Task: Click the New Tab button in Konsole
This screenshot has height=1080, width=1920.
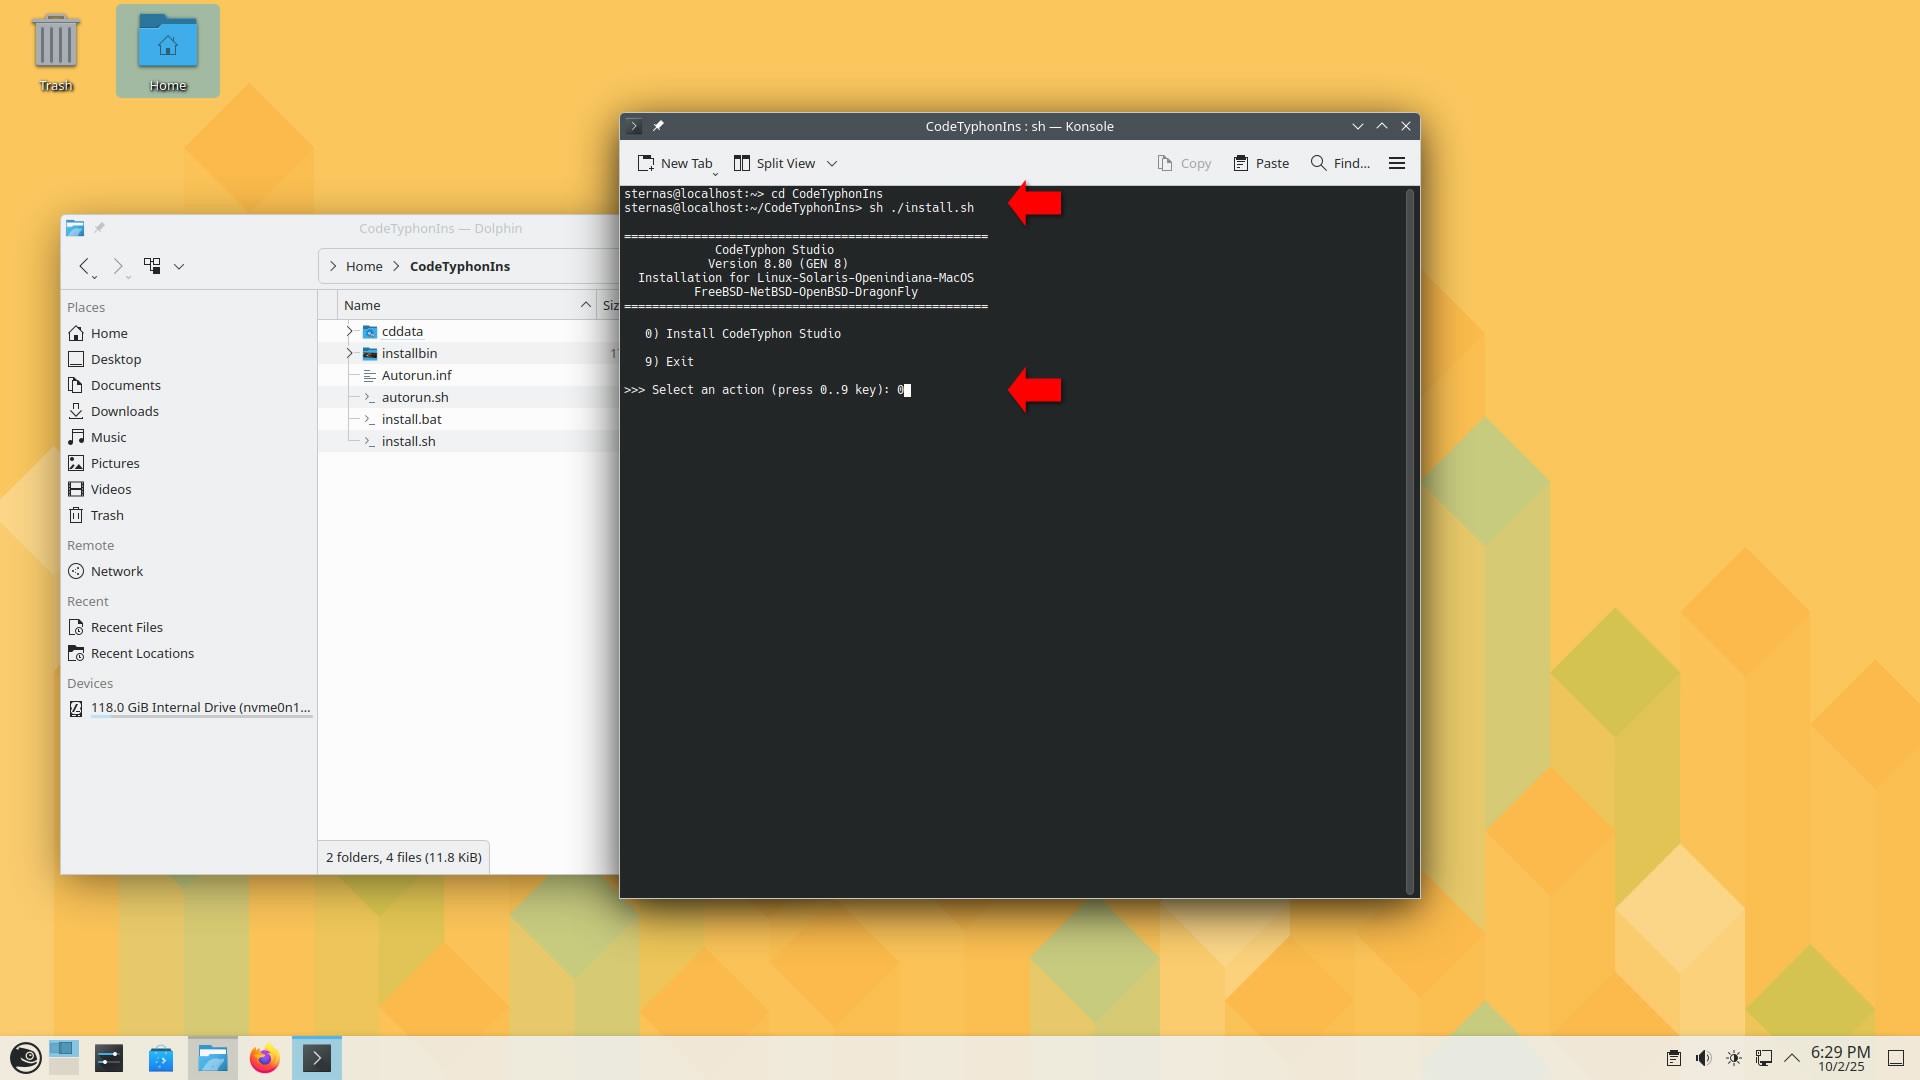Action: click(675, 163)
